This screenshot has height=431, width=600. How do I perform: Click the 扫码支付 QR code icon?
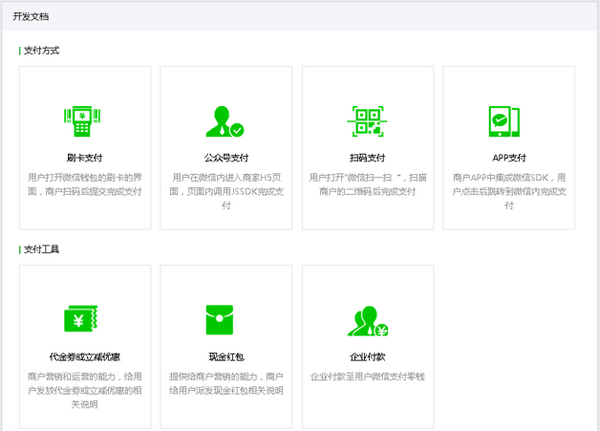click(x=367, y=121)
